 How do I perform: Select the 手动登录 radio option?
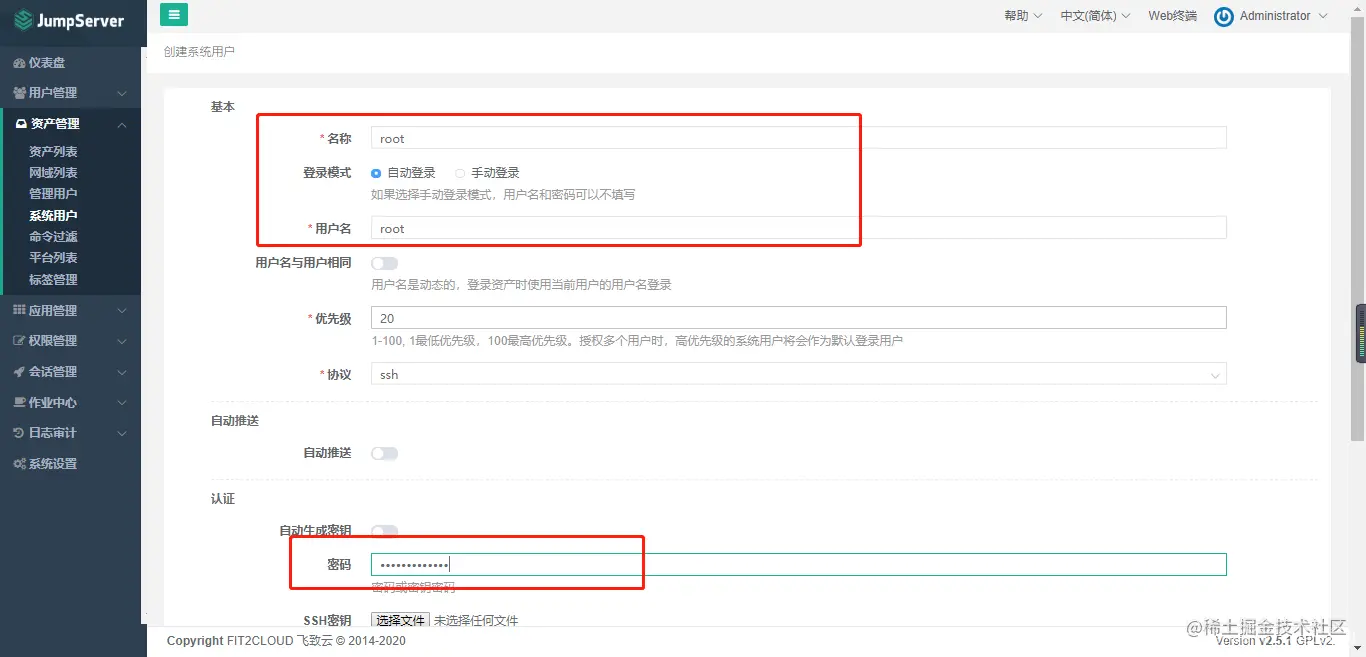coord(459,172)
